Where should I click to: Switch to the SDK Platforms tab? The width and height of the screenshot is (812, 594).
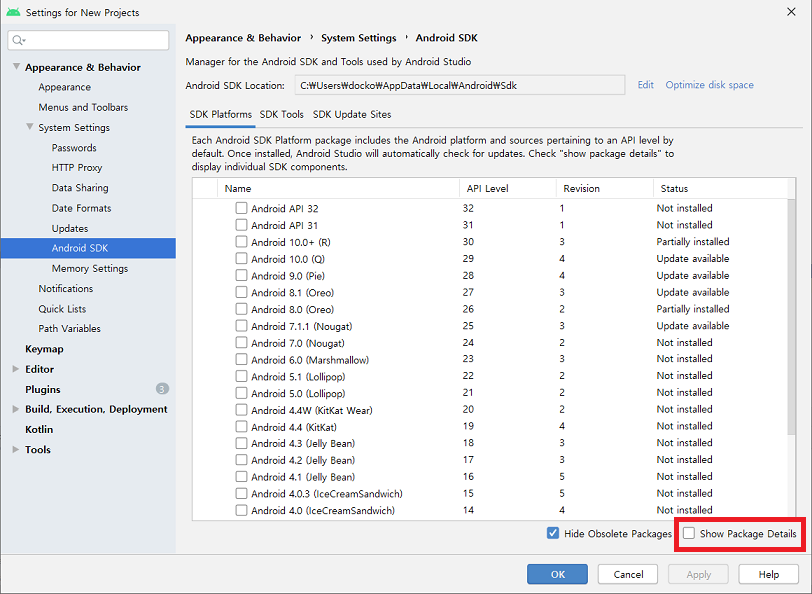[x=221, y=114]
